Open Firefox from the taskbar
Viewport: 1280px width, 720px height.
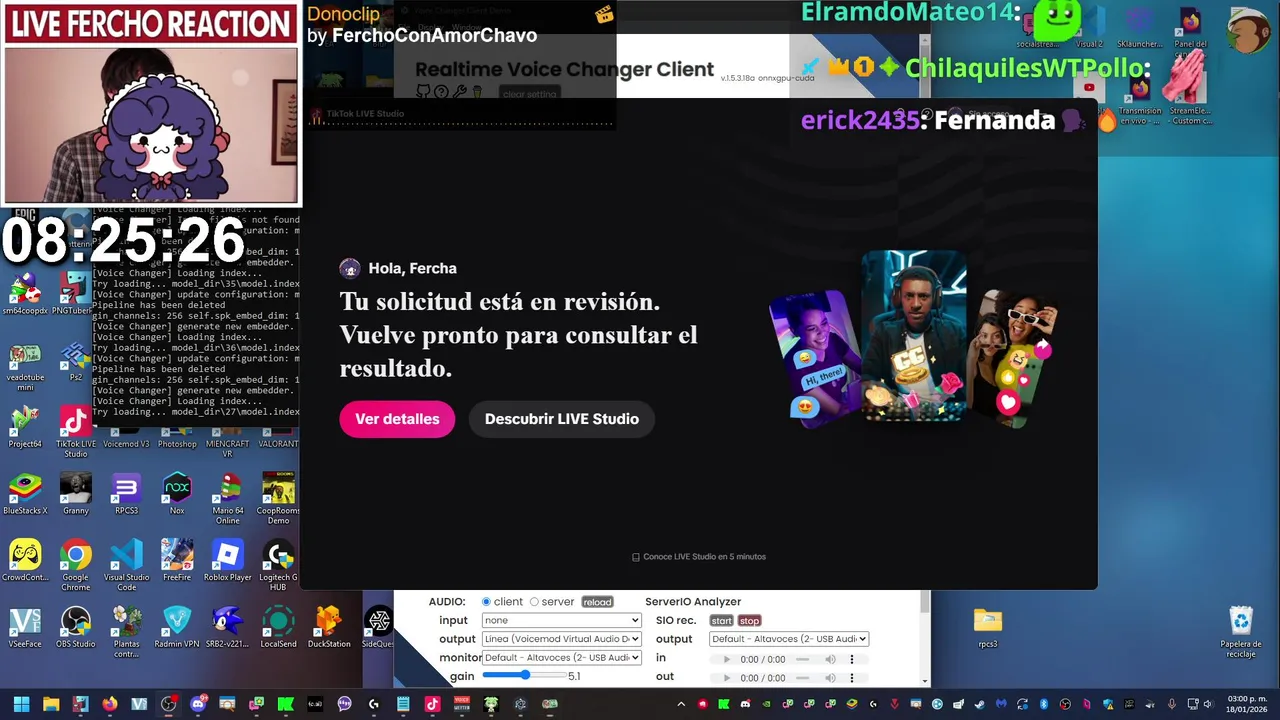110,704
